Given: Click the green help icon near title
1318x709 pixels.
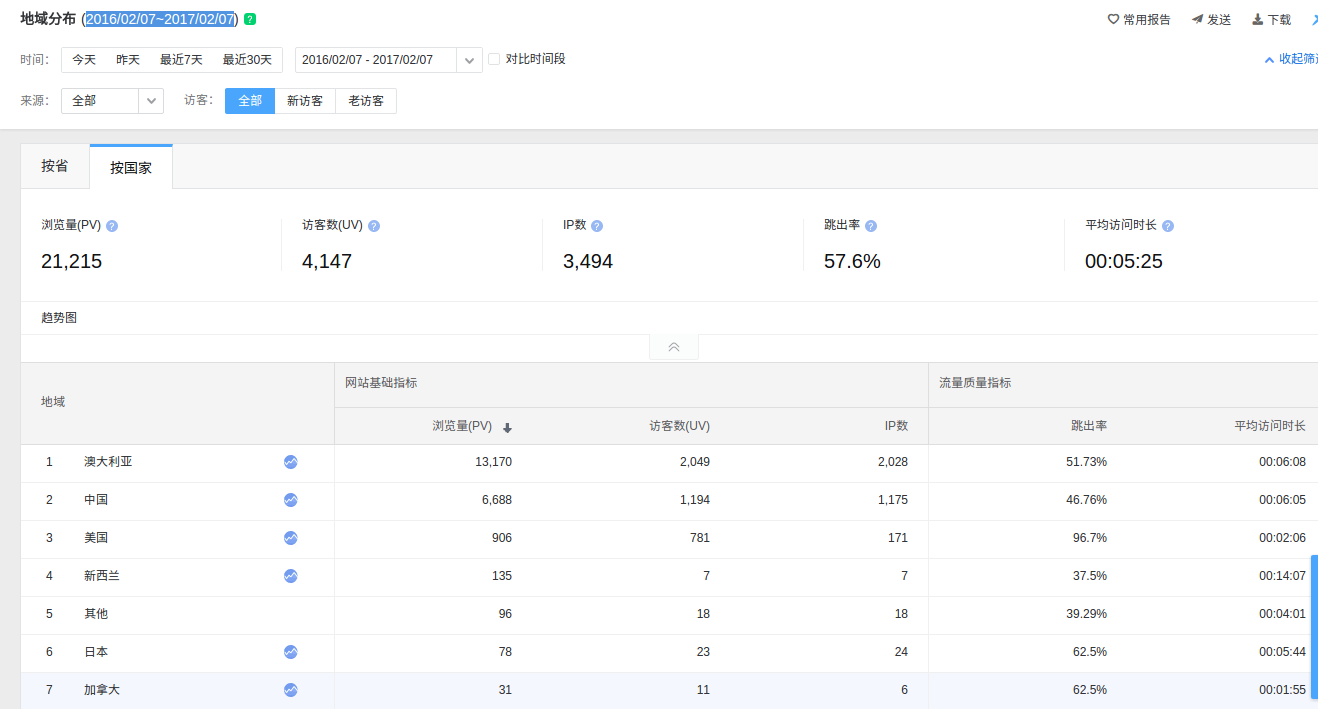Looking at the screenshot, I should tap(250, 19).
